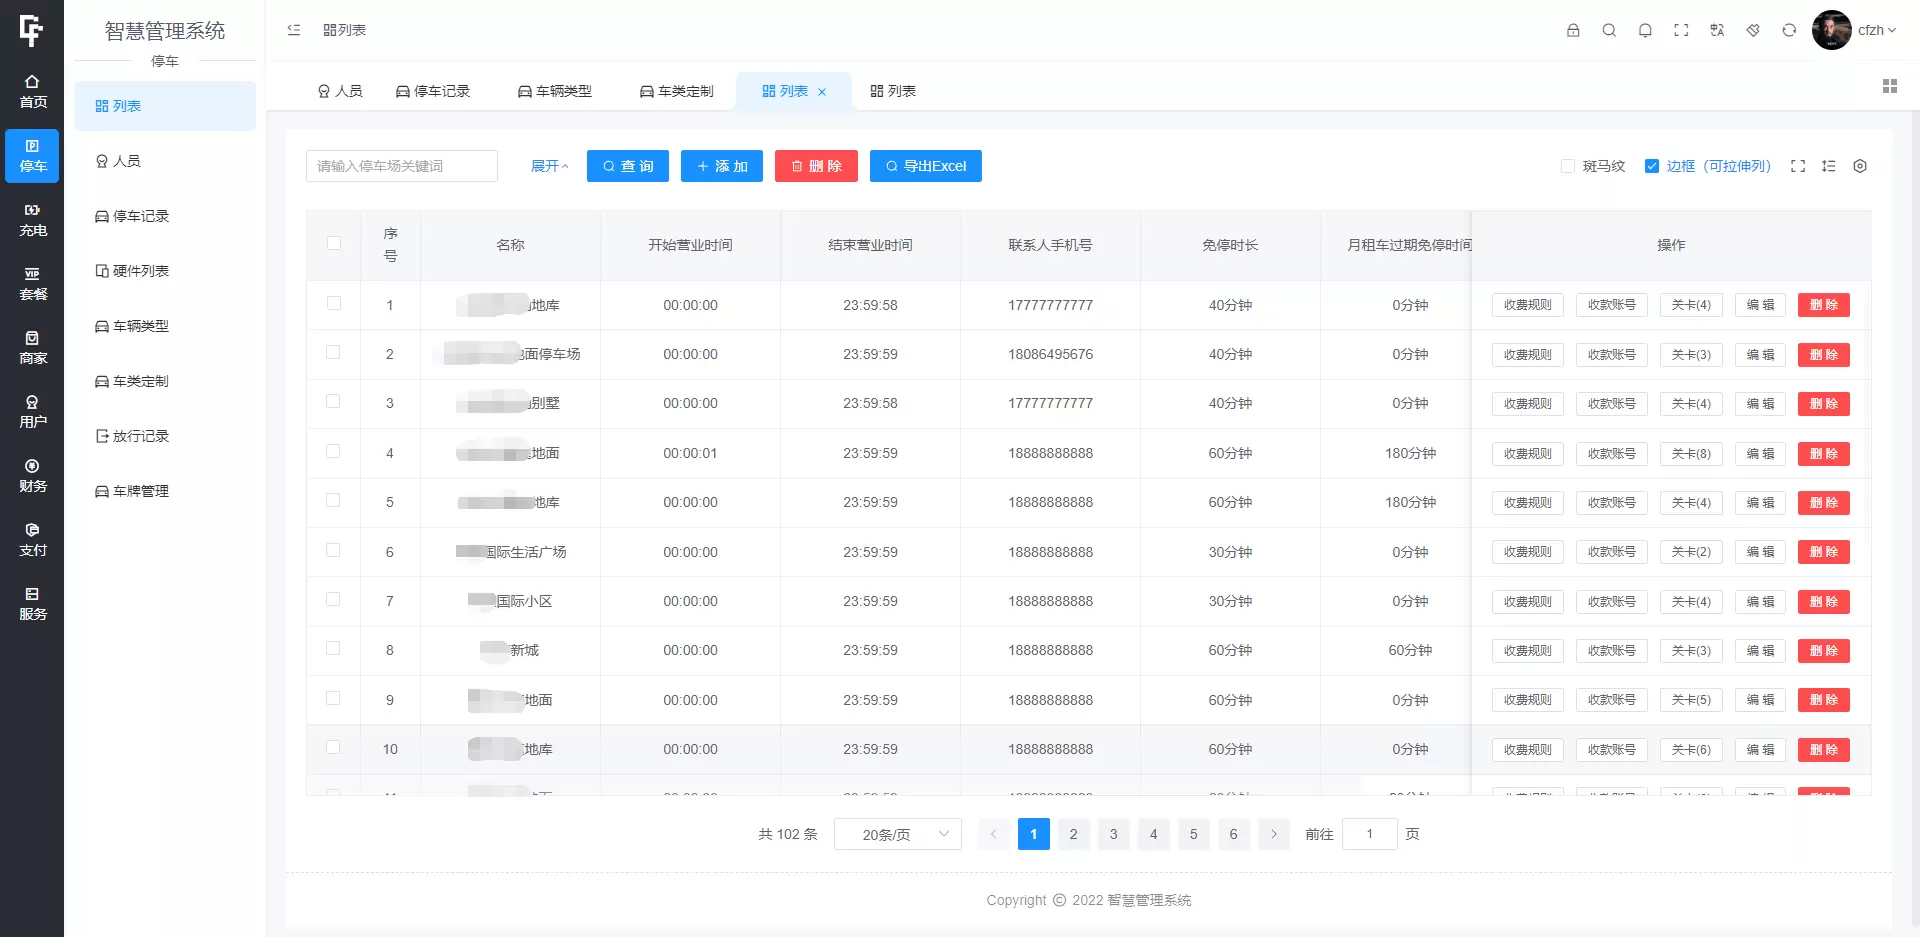Focus the 停车场关键词 search input
The image size is (1920, 937).
click(x=402, y=166)
